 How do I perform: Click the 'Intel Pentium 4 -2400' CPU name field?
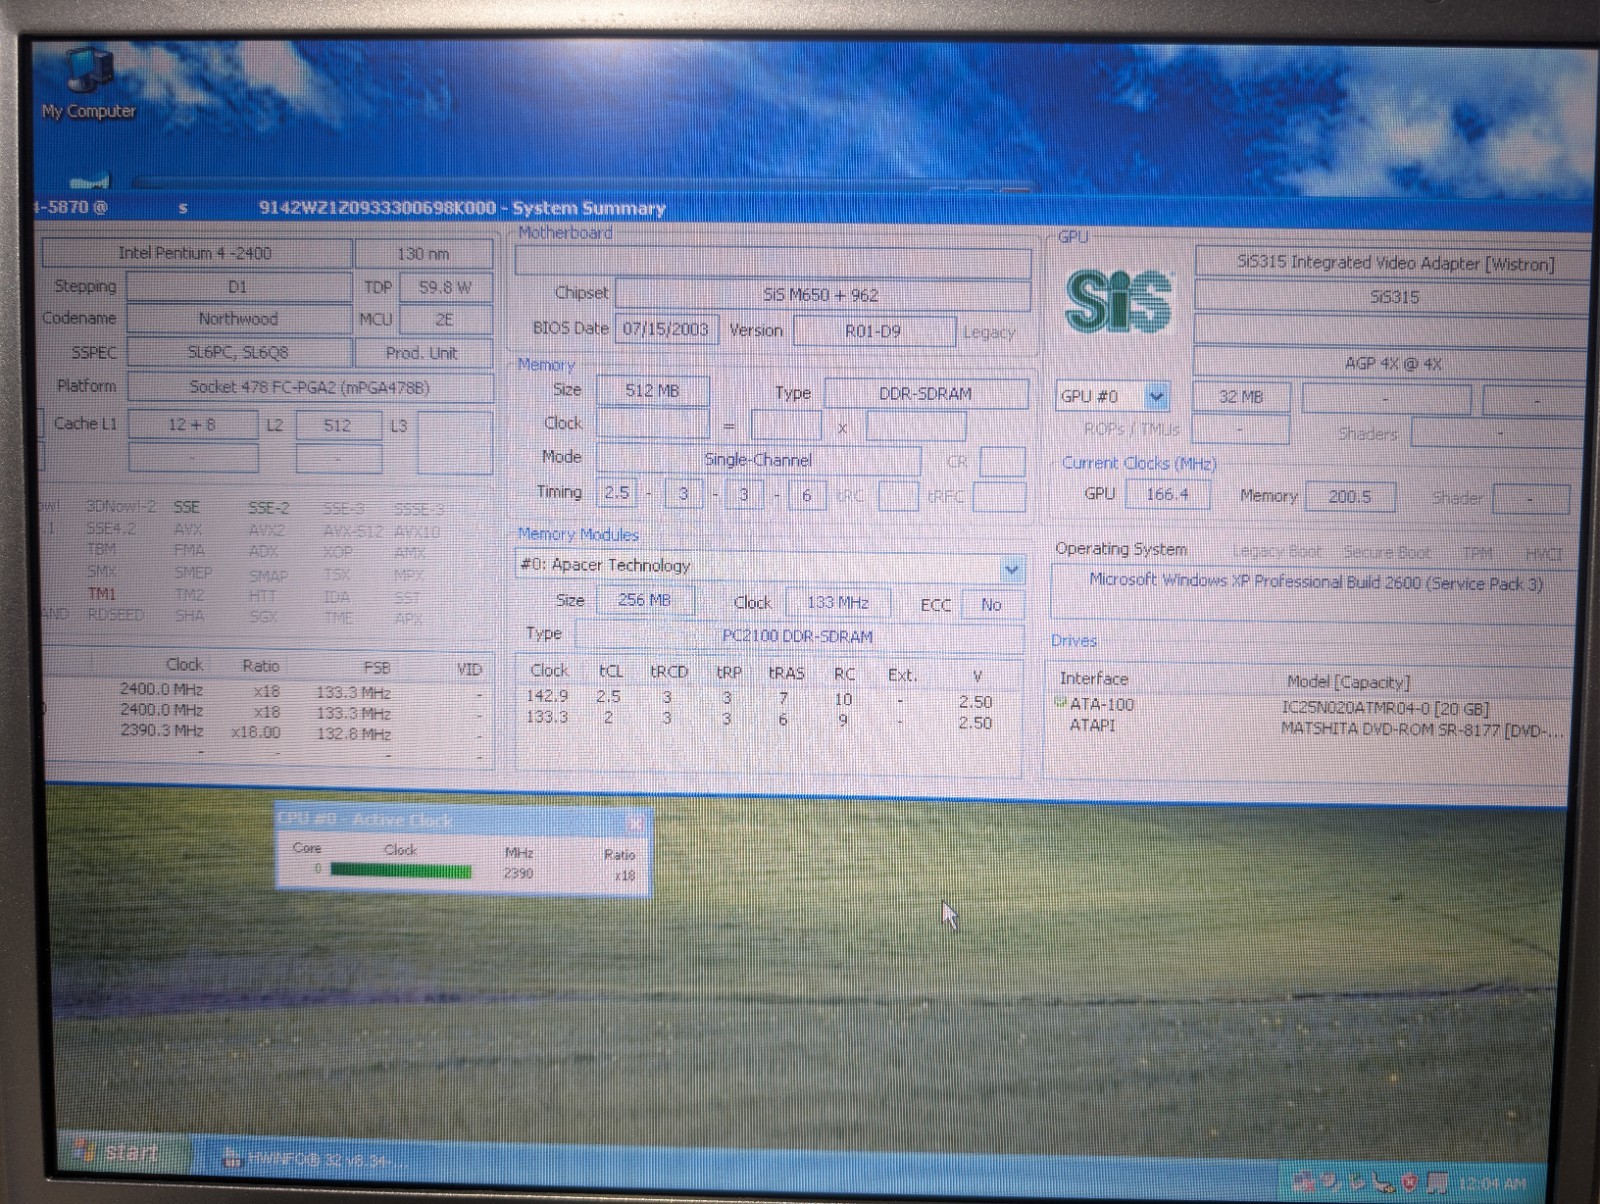196,253
